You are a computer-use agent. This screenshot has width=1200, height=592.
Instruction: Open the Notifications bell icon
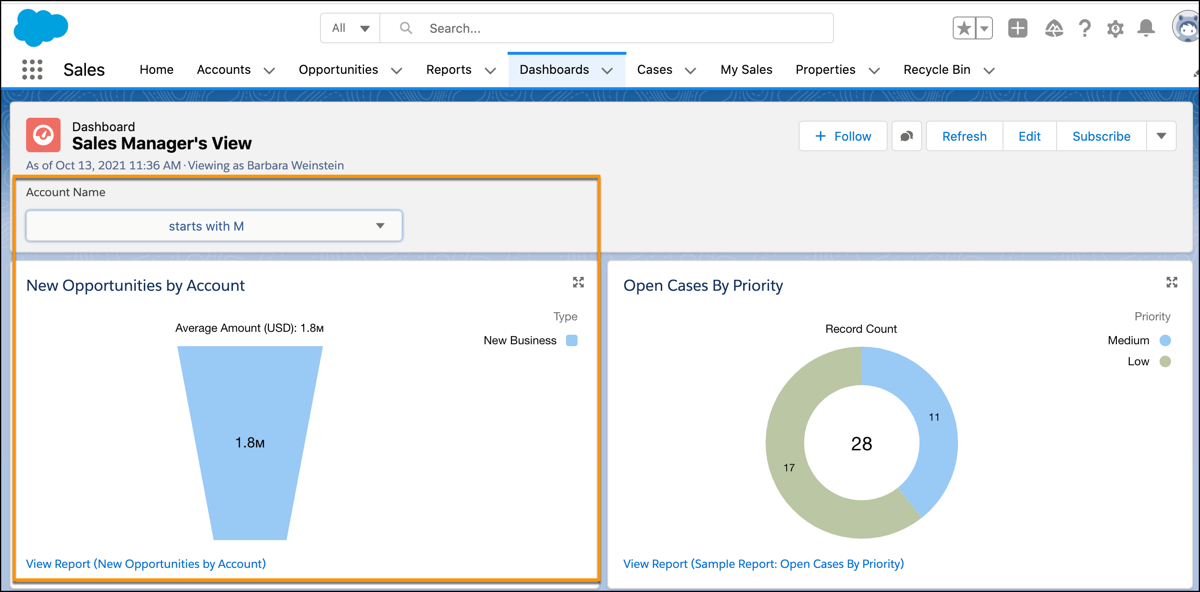coord(1147,29)
